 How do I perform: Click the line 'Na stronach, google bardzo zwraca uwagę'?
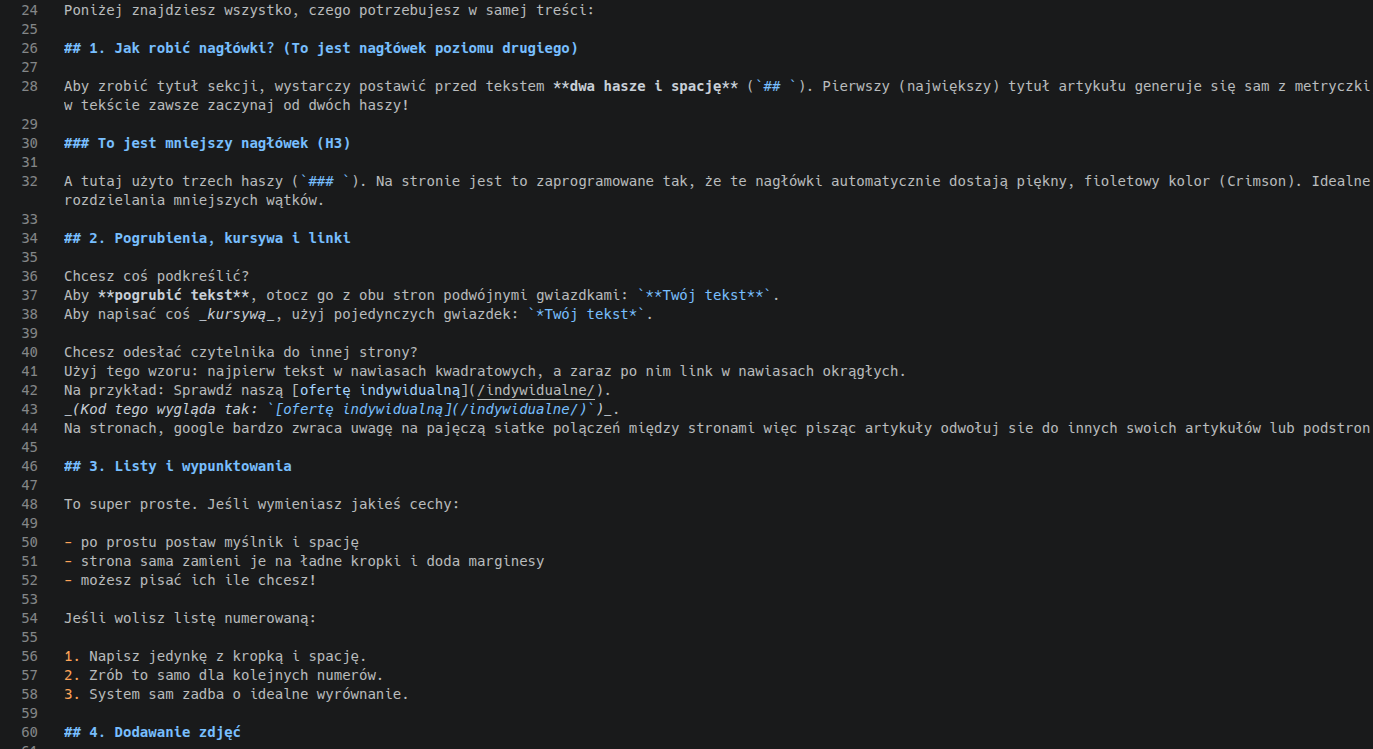click(718, 428)
